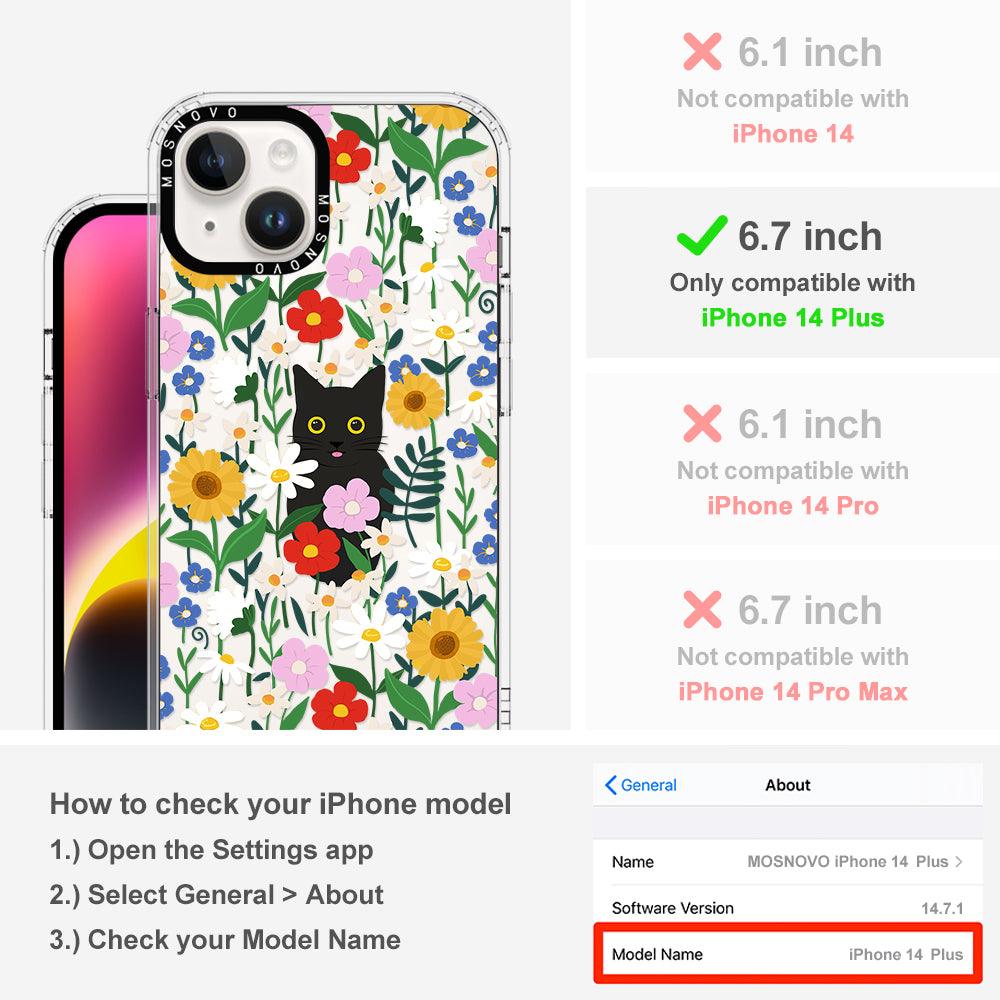Click the camera flash on the phone
The width and height of the screenshot is (1000, 1000).
pyautogui.click(x=282, y=153)
